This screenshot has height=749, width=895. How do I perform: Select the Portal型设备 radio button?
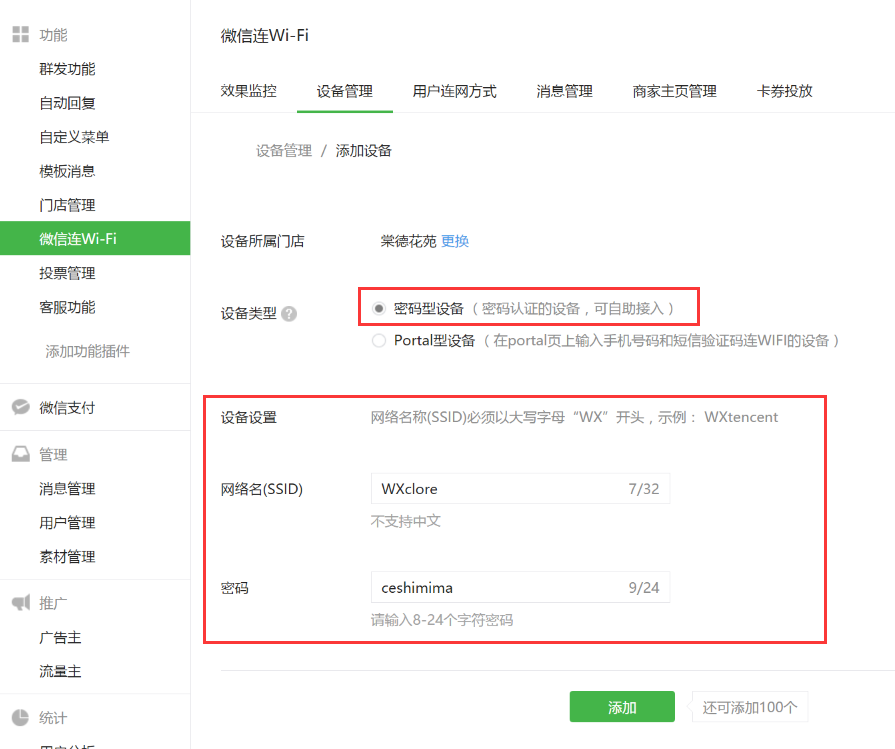[x=379, y=340]
